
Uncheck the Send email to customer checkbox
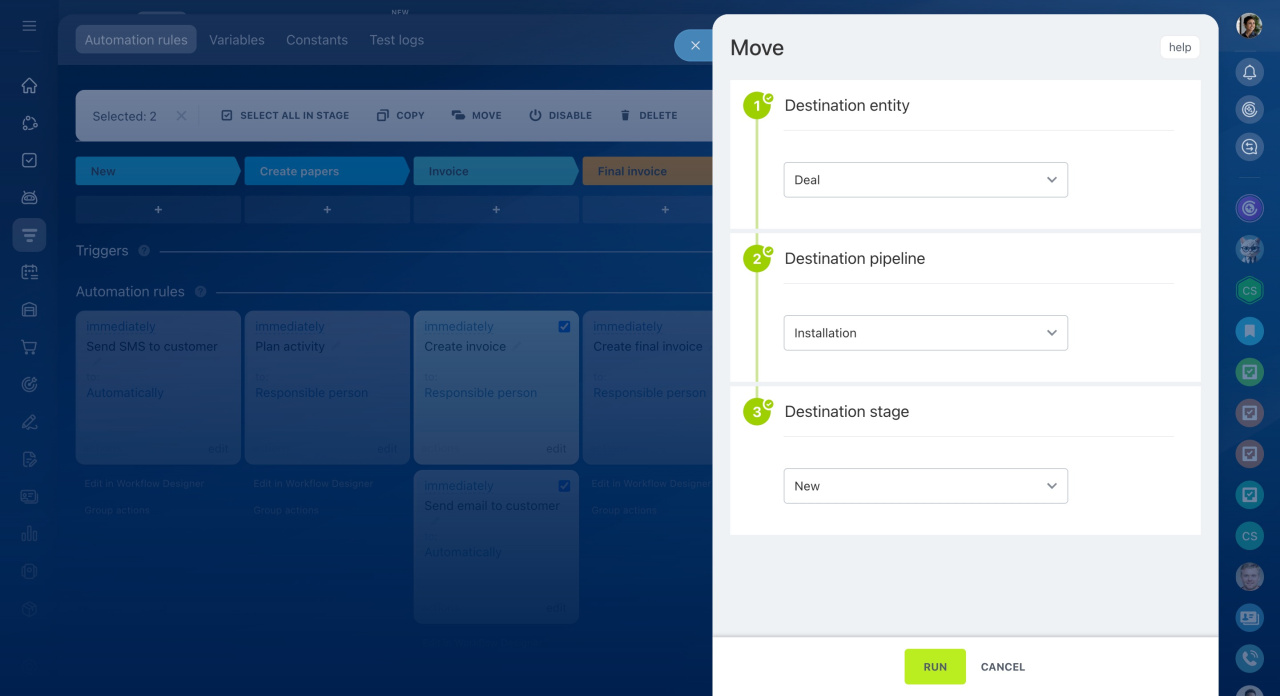pos(564,486)
